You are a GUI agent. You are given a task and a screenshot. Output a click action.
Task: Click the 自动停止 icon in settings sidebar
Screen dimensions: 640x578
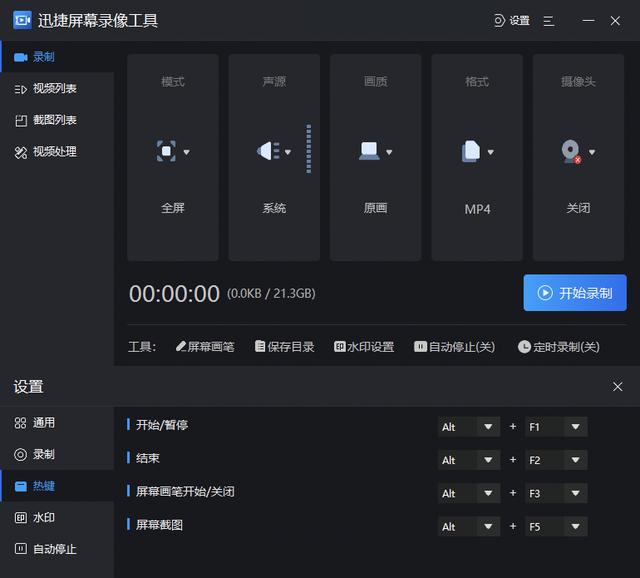click(x=21, y=549)
